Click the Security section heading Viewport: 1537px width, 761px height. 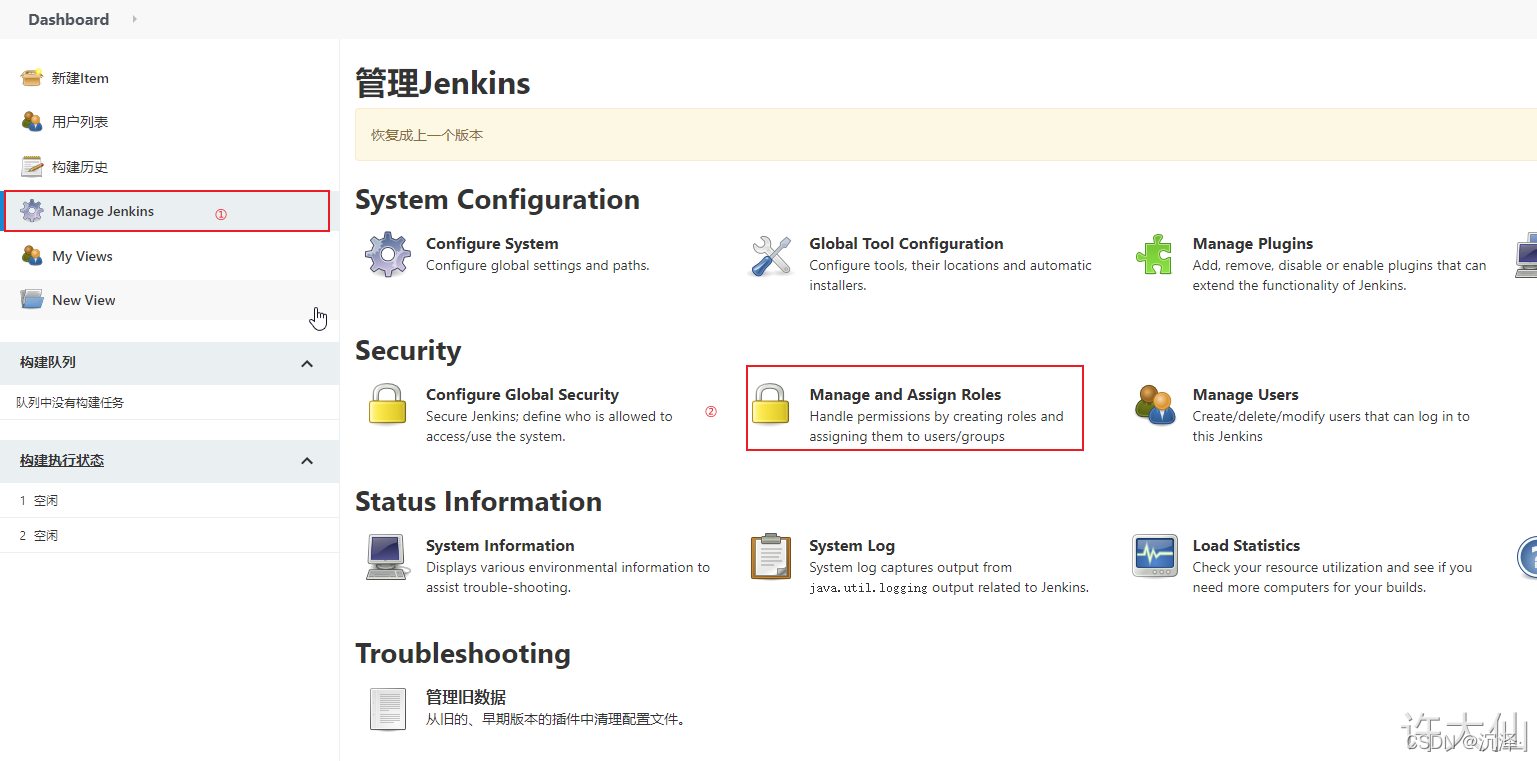tap(408, 351)
